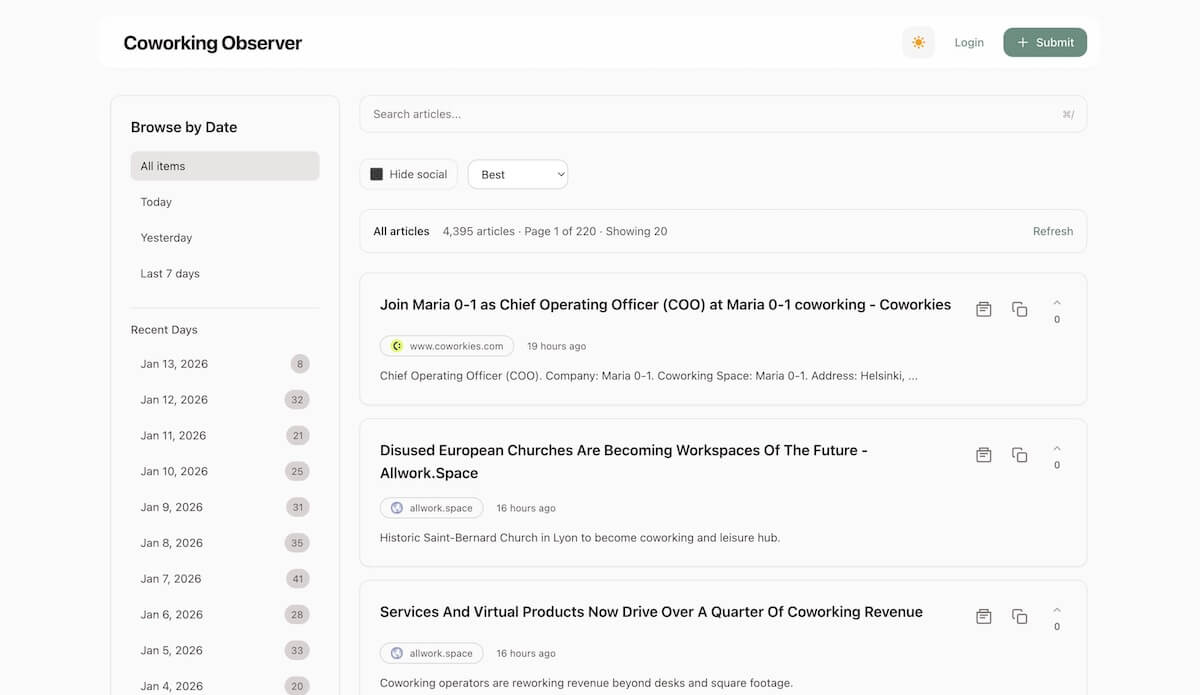
Task: Open Disused European Churches article title
Action: coord(624,462)
